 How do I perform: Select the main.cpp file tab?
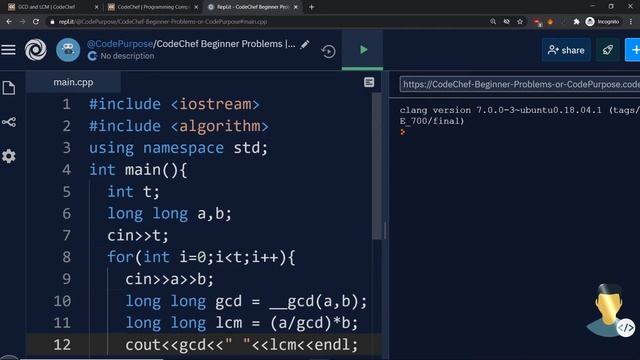coord(73,82)
